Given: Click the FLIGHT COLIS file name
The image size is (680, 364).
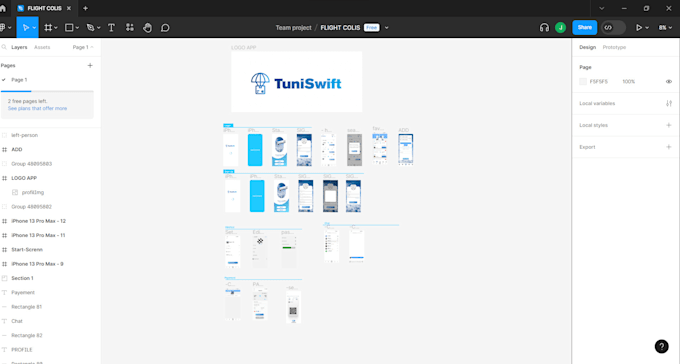Looking at the screenshot, I should 340,28.
